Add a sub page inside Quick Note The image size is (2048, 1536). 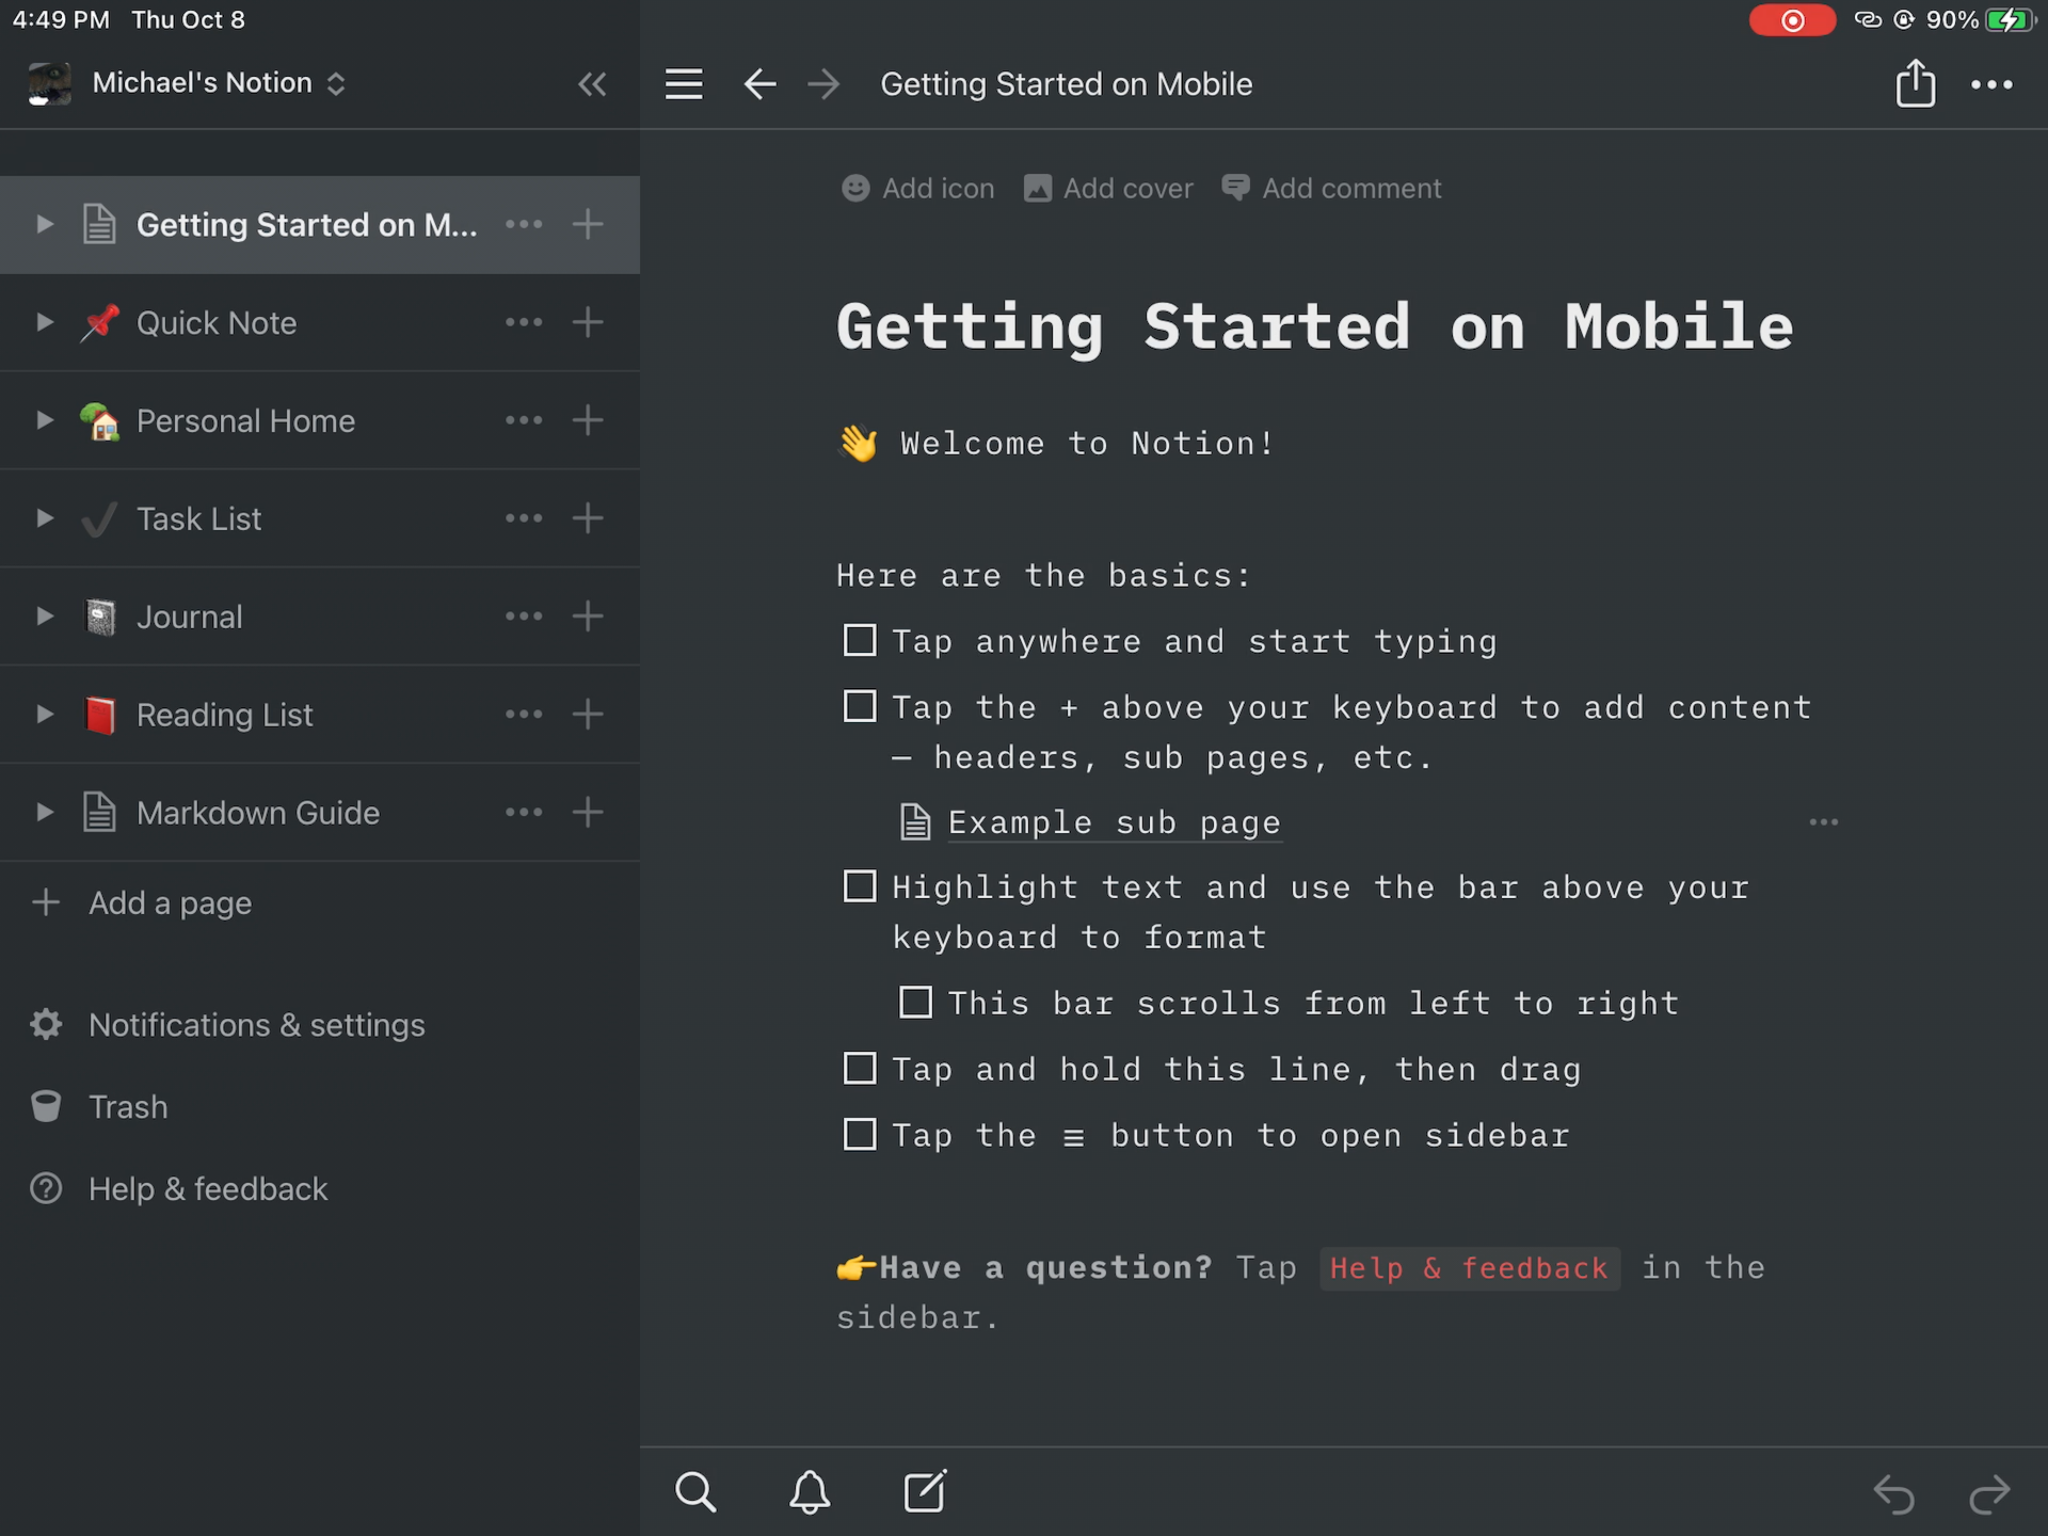click(588, 322)
